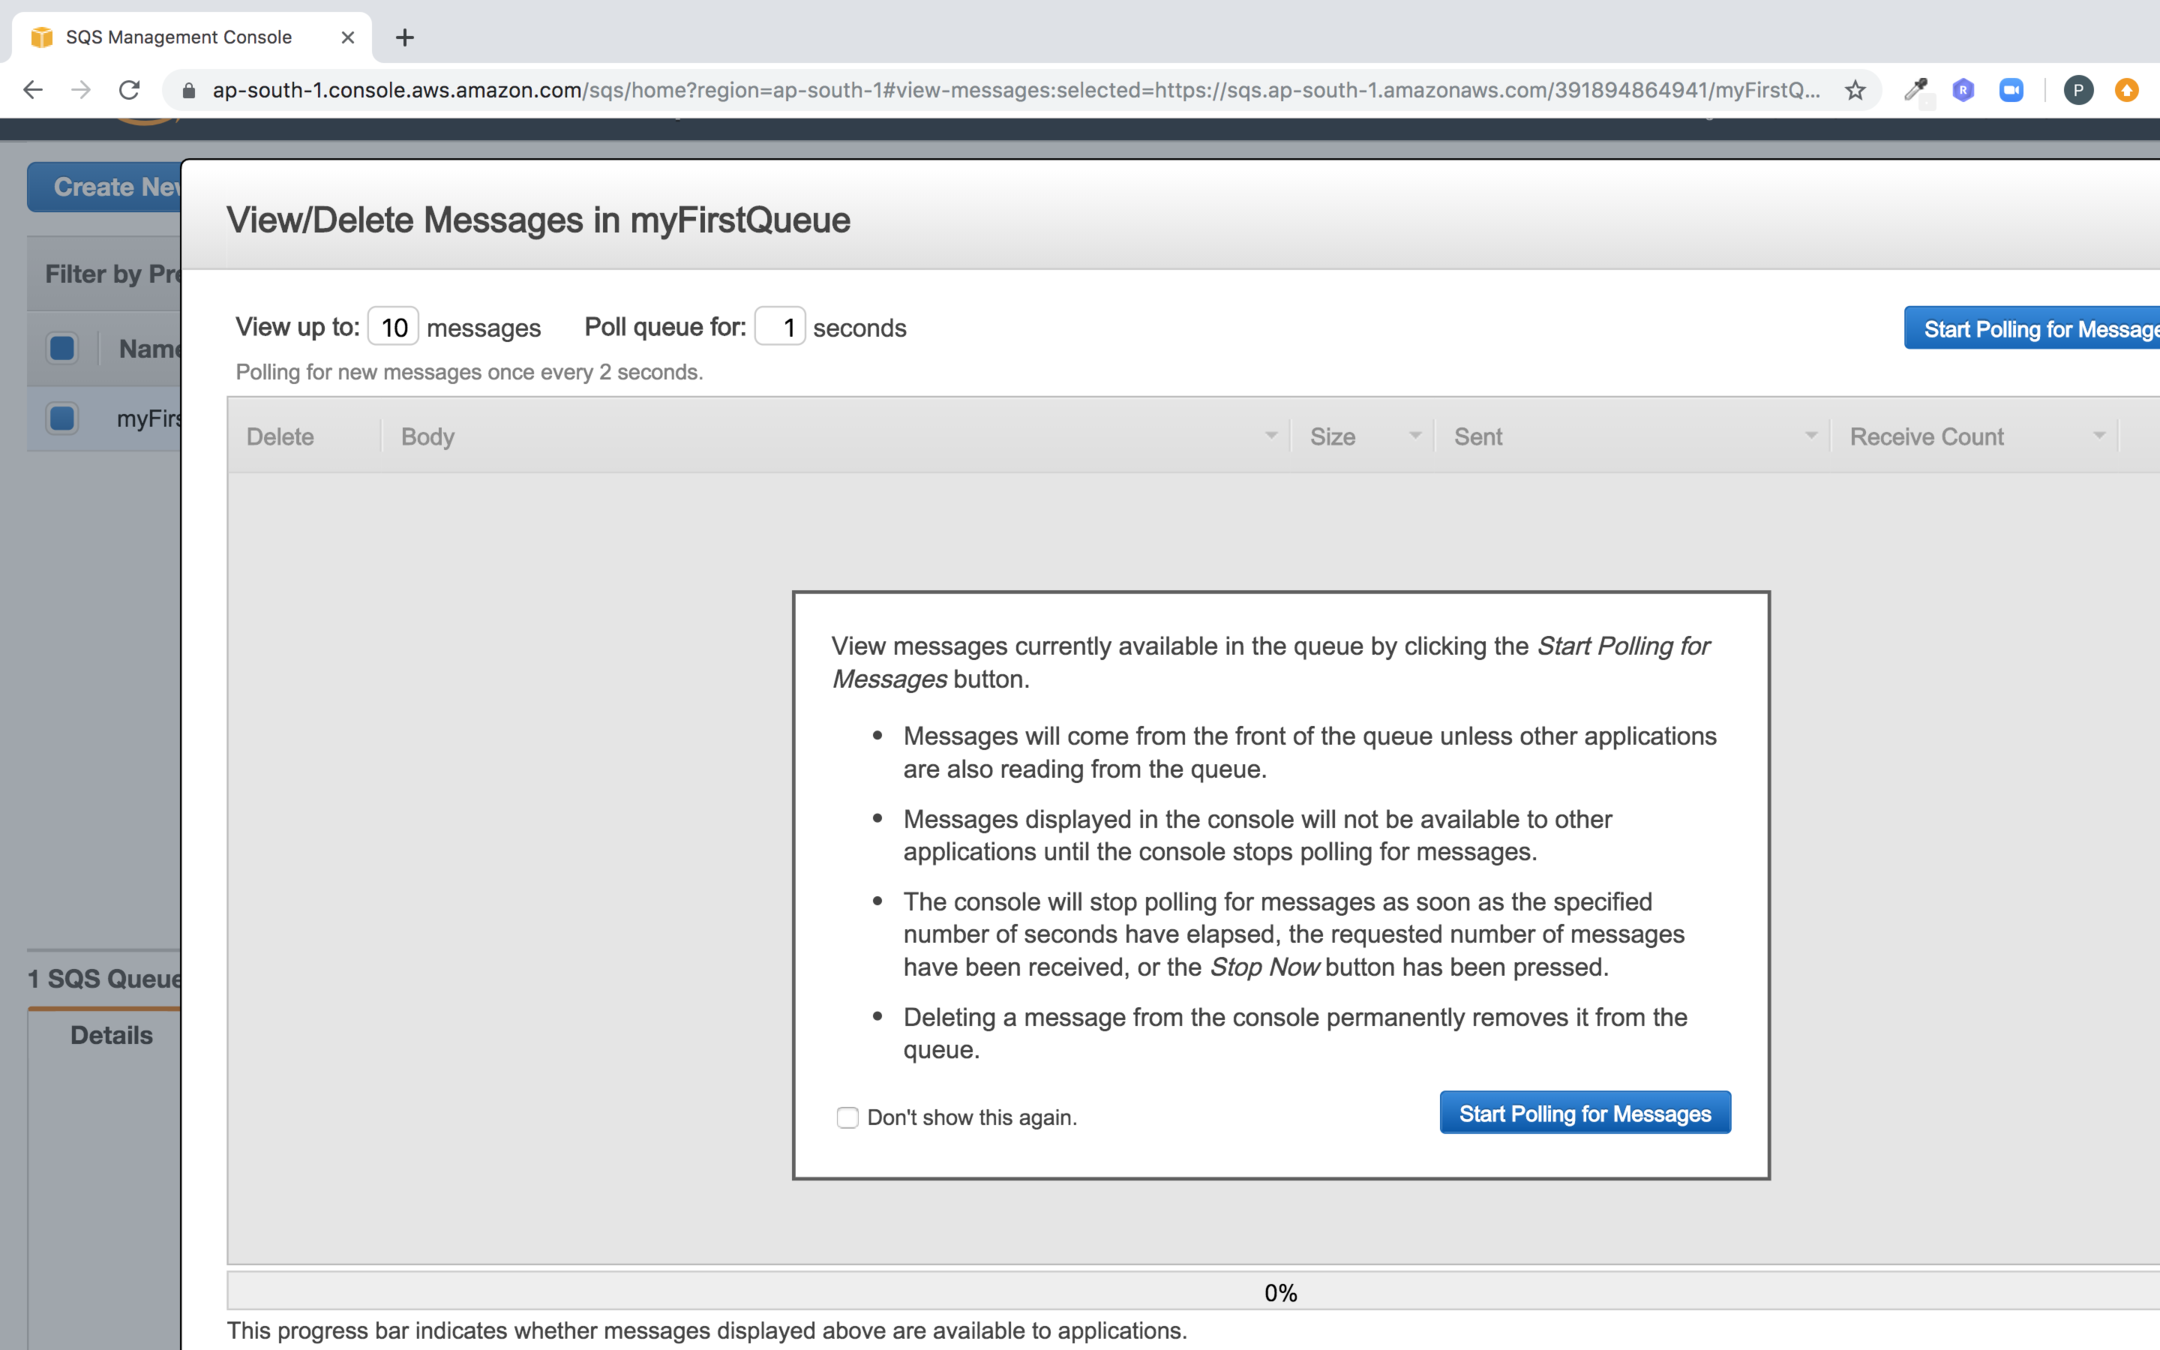Viewport: 2160px width, 1350px height.
Task: Toggle the select-all queues checkbox
Action: point(62,348)
